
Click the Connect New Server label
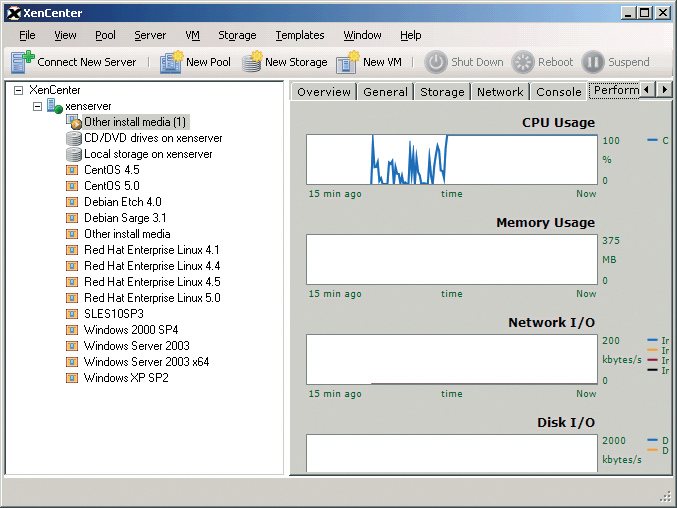coord(86,62)
